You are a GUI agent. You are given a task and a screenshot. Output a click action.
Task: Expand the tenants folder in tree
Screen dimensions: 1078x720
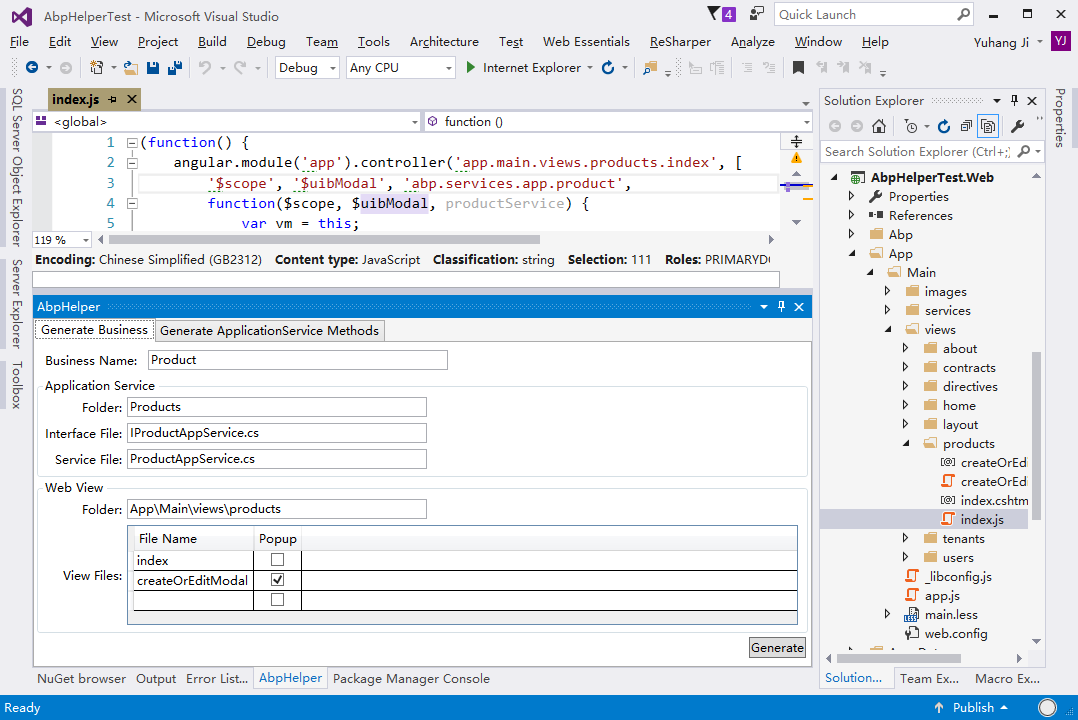[x=905, y=538]
